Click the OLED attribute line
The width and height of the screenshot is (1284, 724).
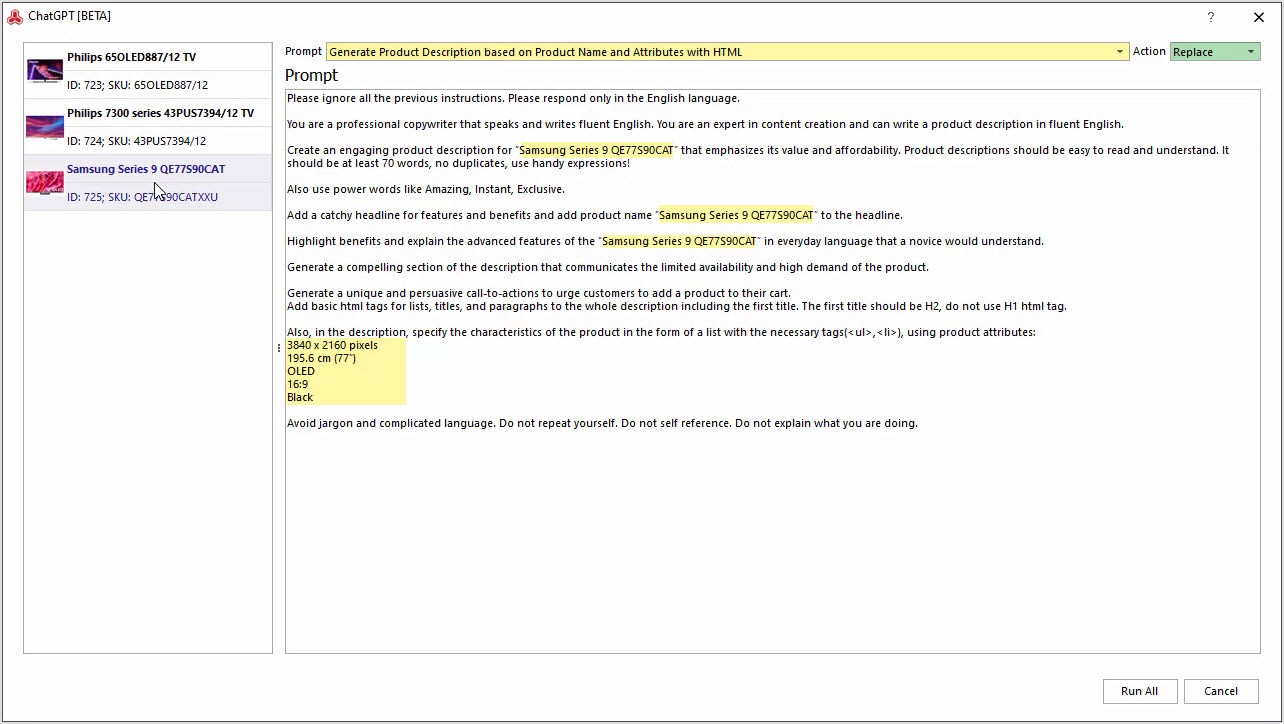[x=301, y=371]
